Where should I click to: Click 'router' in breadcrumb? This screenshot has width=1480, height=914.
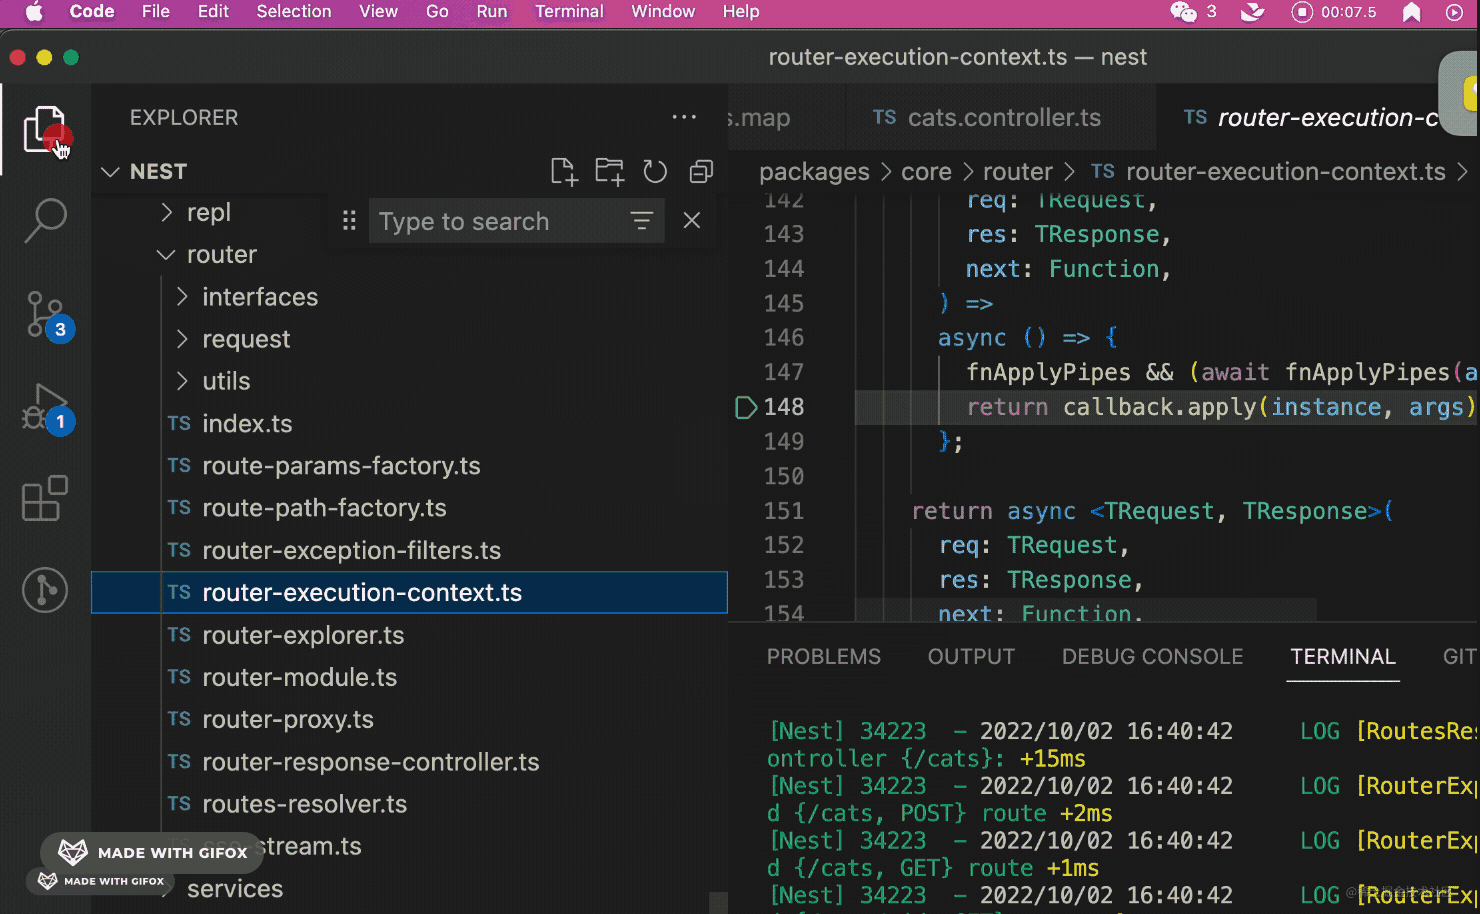(x=1017, y=172)
